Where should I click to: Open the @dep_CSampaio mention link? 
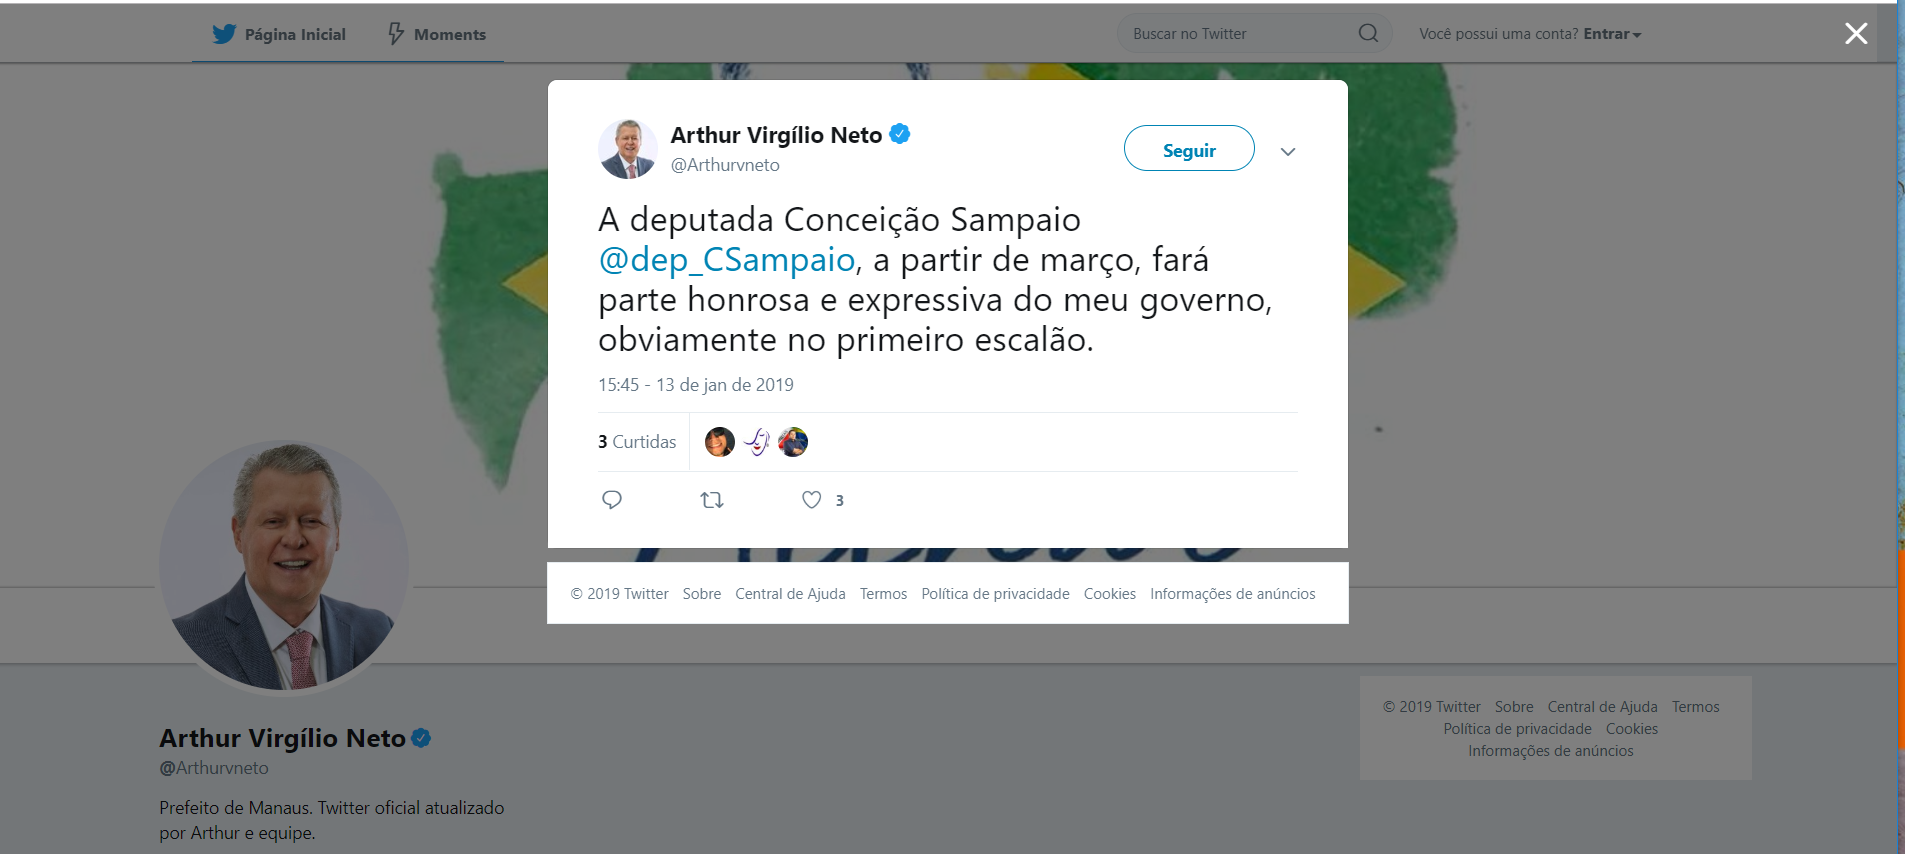click(727, 260)
